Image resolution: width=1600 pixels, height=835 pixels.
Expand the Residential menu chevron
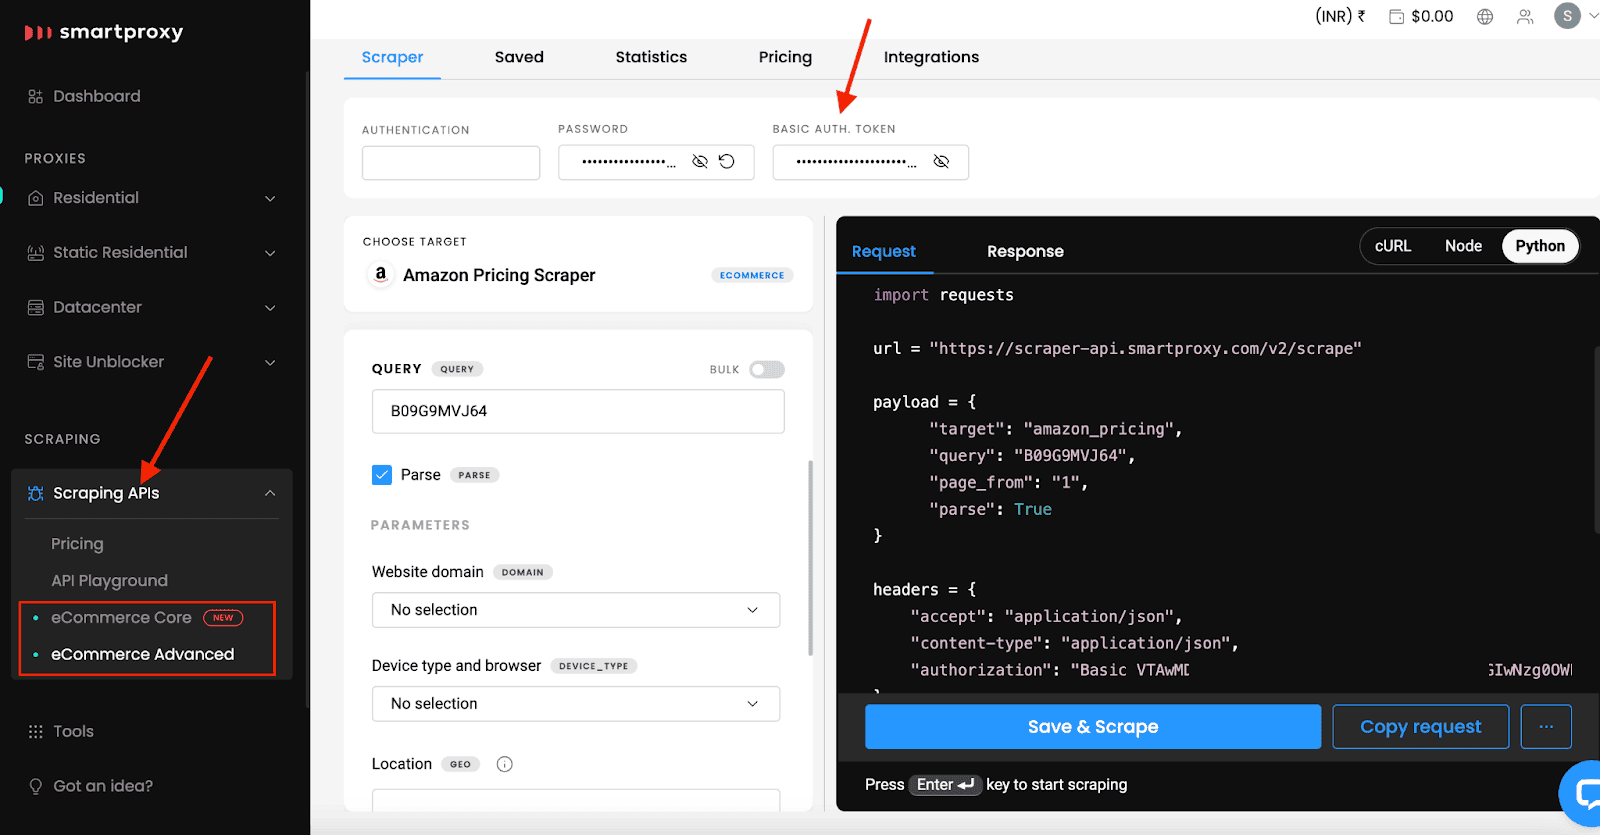pyautogui.click(x=270, y=198)
